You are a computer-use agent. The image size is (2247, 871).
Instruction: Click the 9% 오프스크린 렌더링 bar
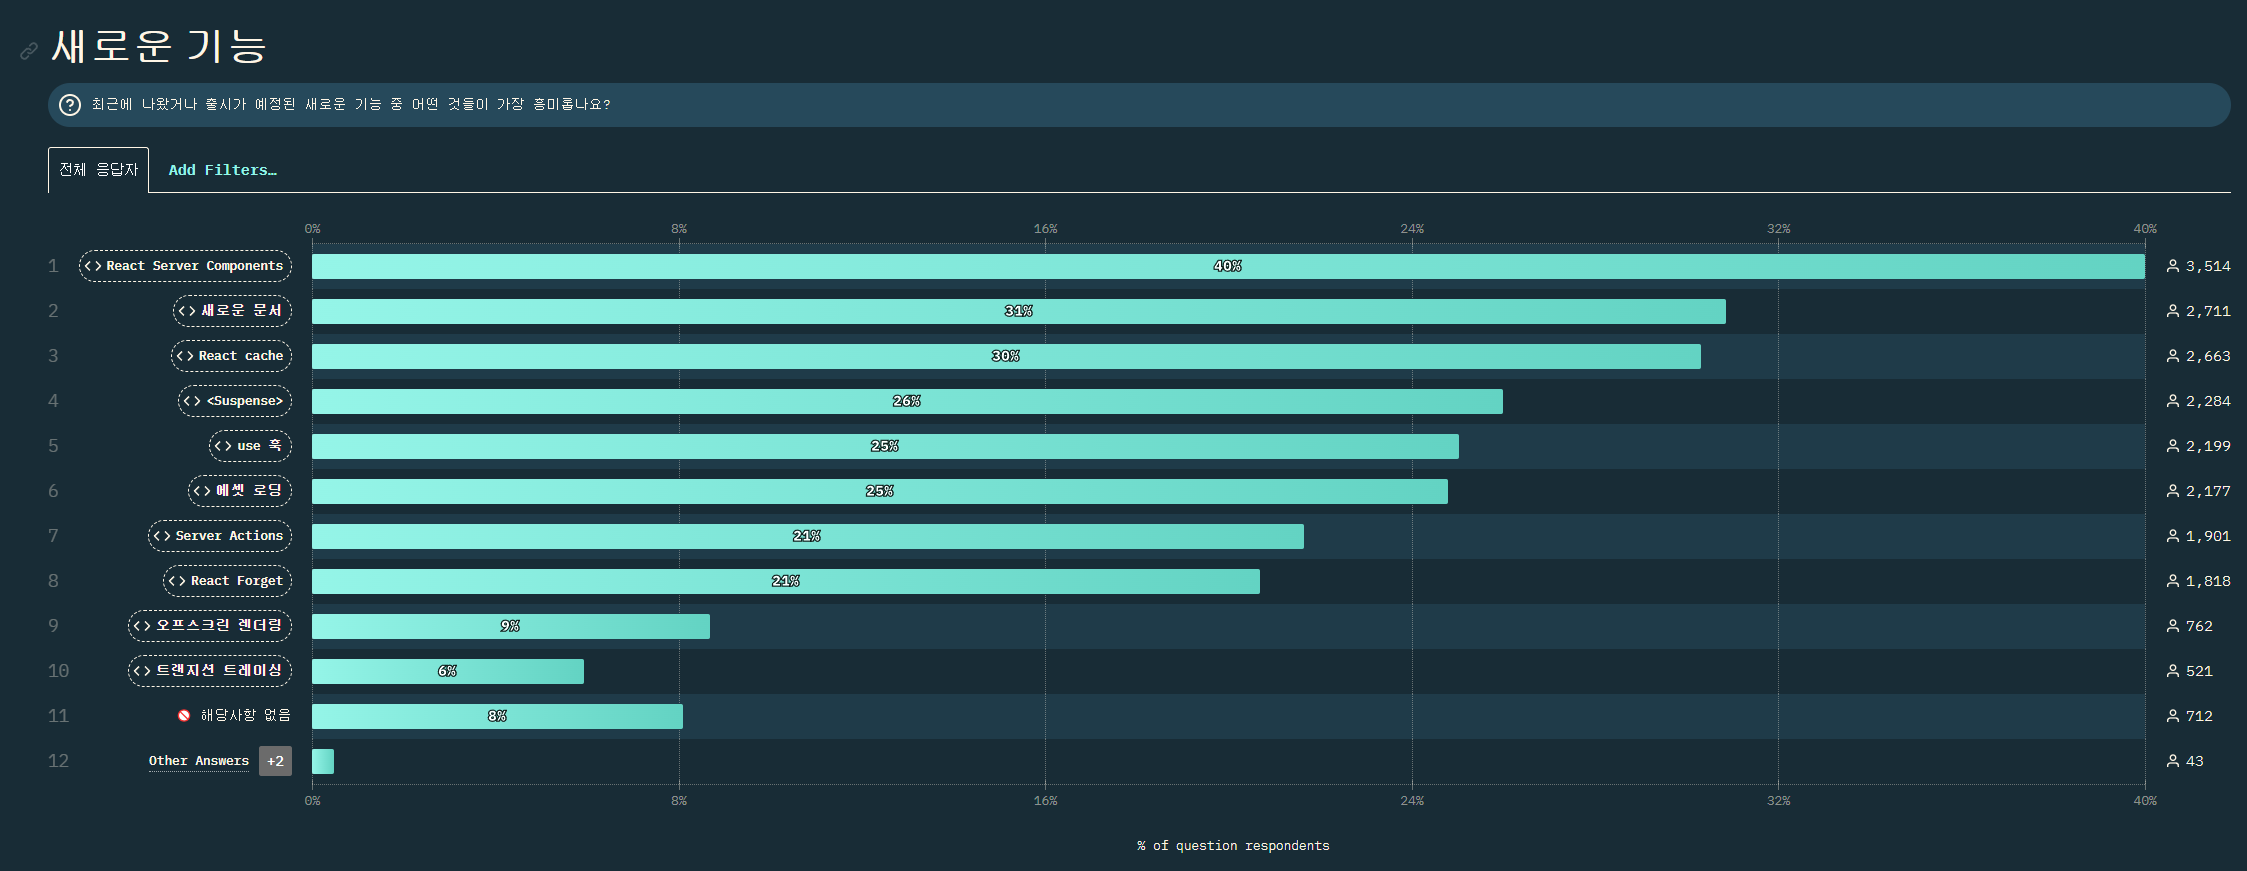click(x=511, y=626)
